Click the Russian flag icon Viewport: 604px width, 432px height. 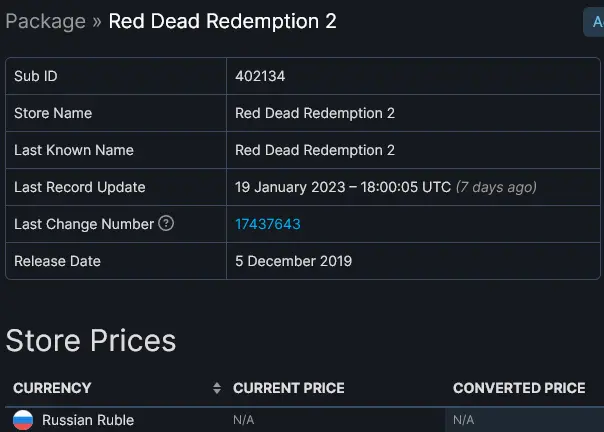pos(23,420)
